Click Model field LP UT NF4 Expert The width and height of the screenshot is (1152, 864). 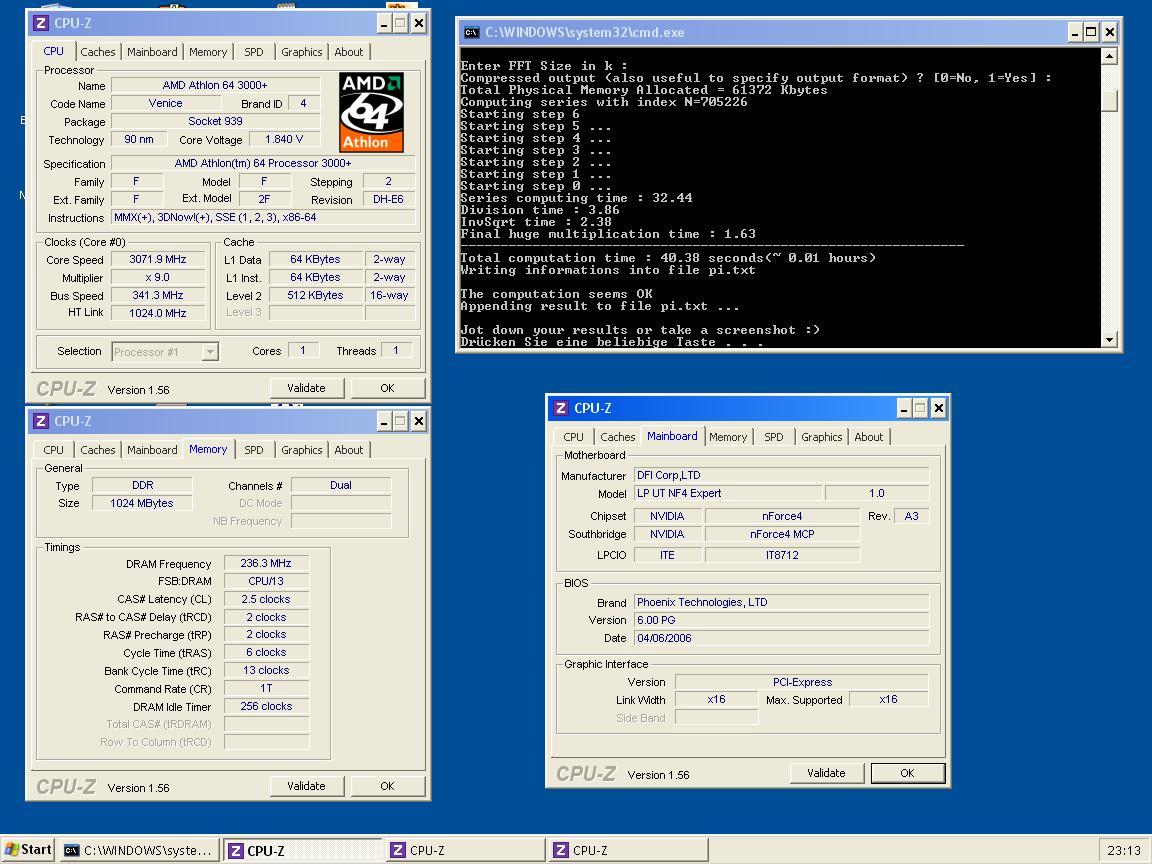point(727,493)
